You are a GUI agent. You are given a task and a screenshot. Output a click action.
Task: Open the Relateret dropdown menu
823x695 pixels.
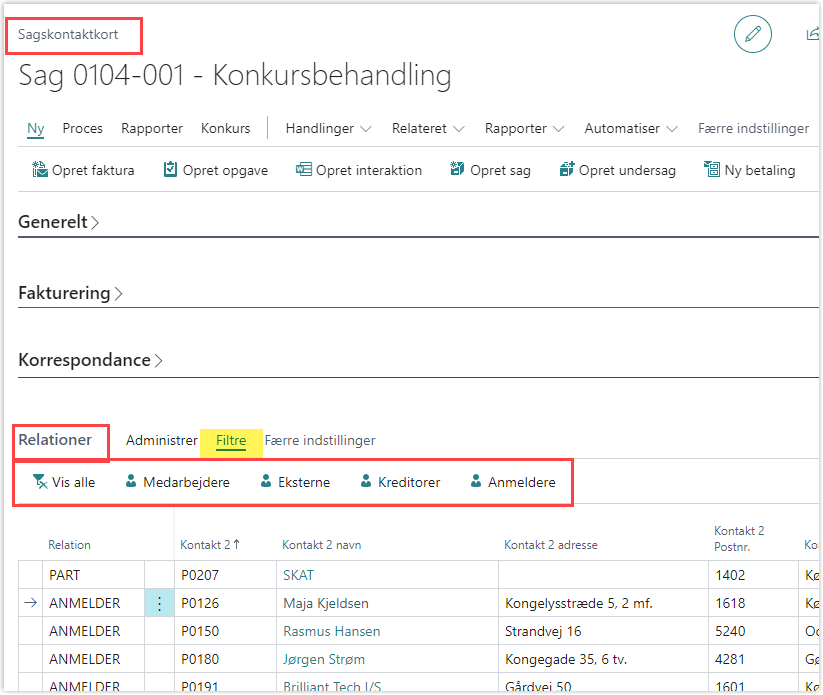pos(428,129)
